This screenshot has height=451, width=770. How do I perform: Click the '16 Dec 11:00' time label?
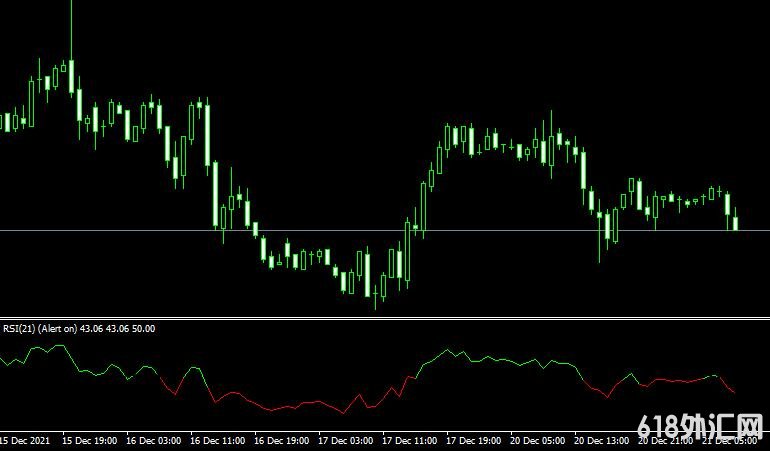(218, 441)
